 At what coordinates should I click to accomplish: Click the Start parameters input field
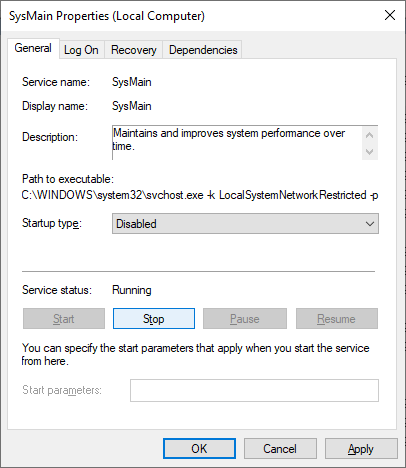point(254,390)
